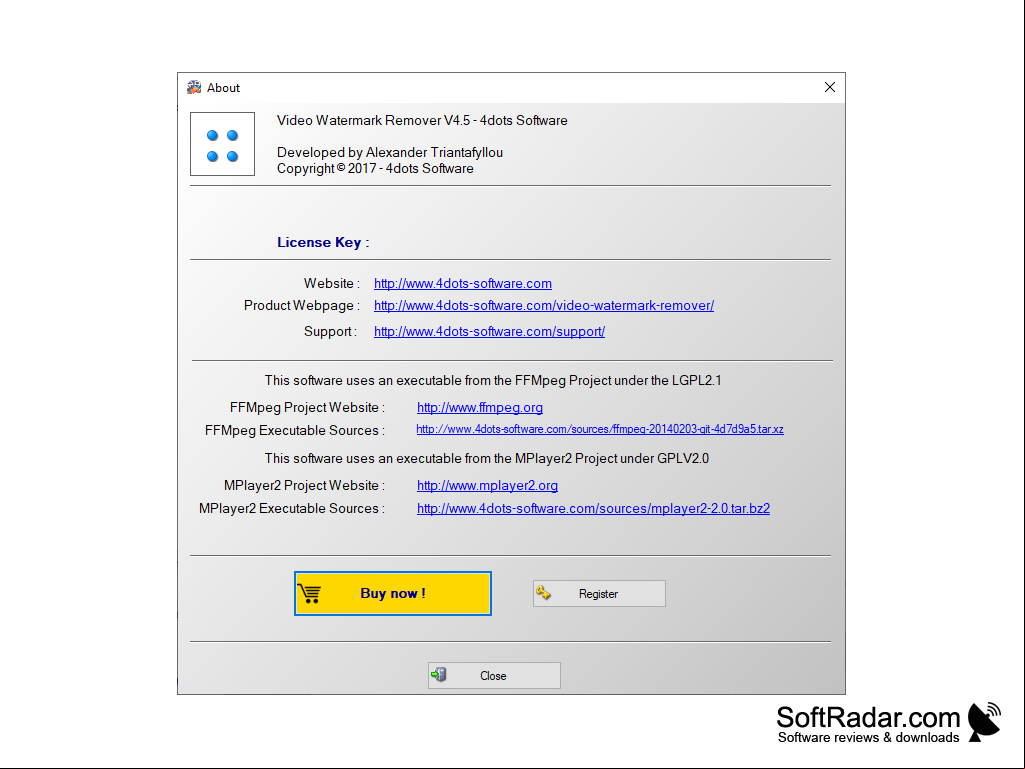This screenshot has height=769, width=1025.
Task: Visit the http://www.ffmpeg.org link
Action: tap(480, 407)
